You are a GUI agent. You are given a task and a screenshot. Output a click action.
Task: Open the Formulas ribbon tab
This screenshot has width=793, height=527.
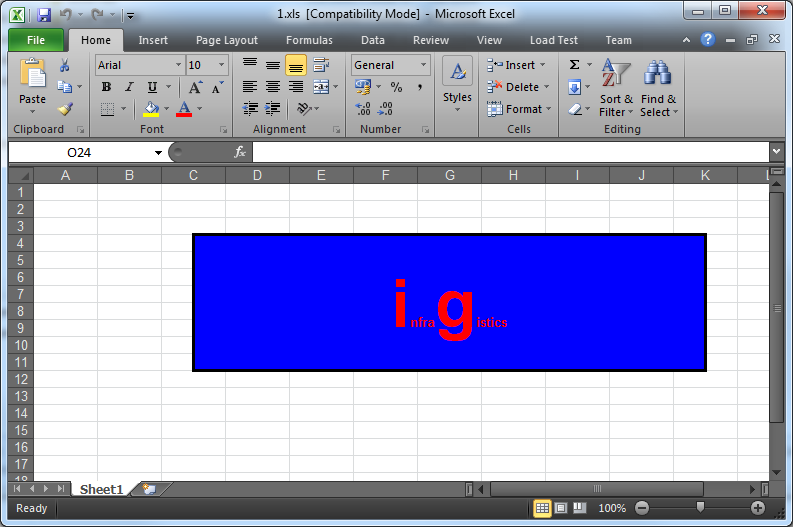coord(309,40)
